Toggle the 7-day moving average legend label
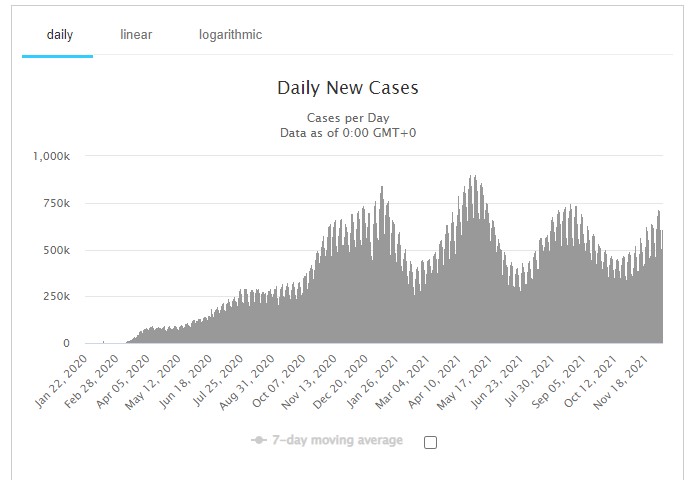The height and width of the screenshot is (480, 698). click(x=336, y=441)
